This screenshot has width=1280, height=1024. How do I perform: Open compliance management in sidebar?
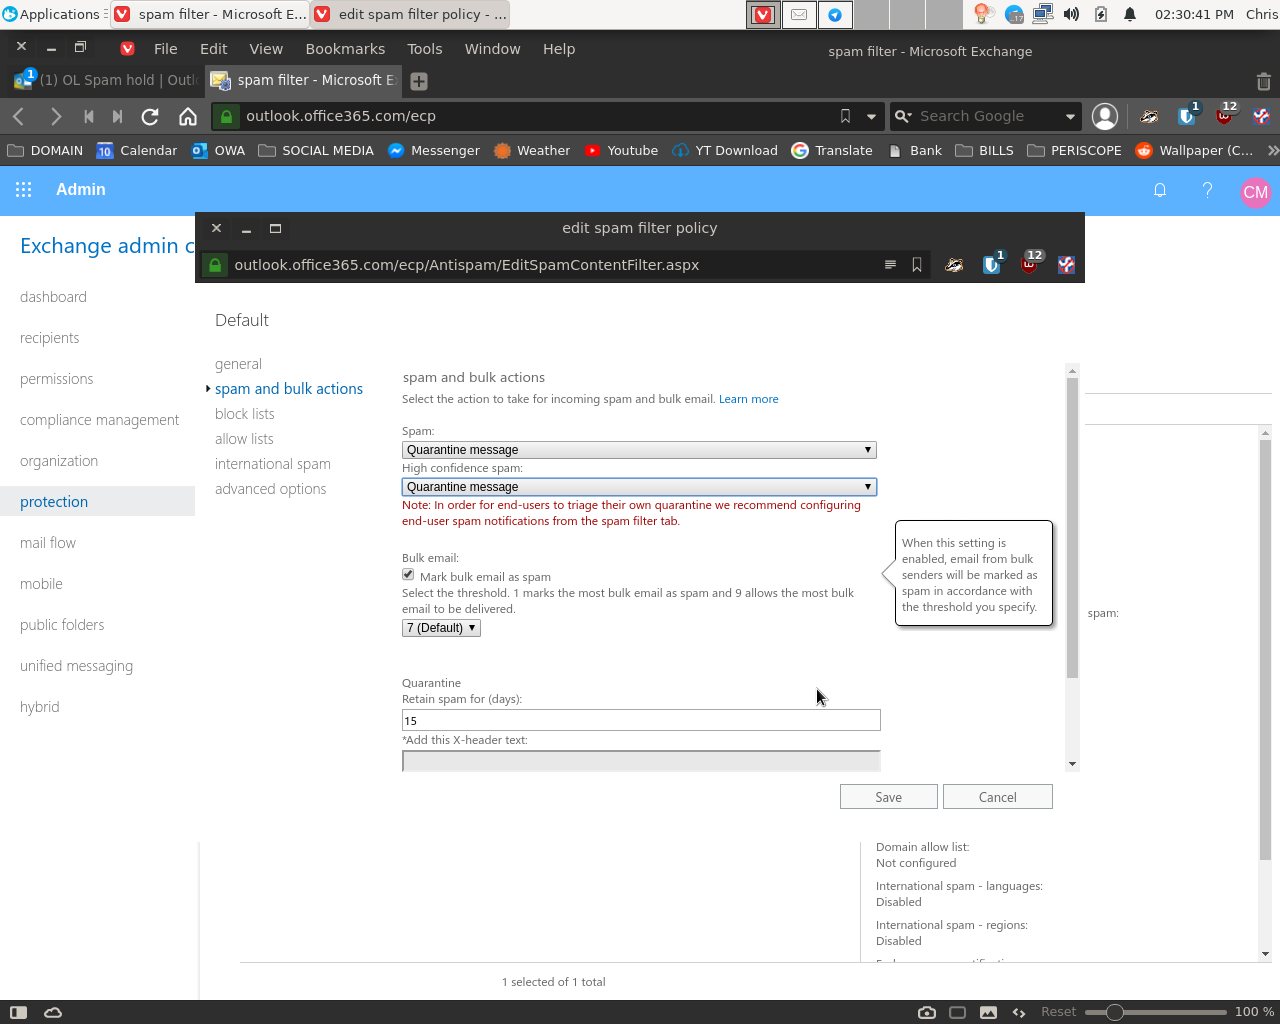point(99,420)
